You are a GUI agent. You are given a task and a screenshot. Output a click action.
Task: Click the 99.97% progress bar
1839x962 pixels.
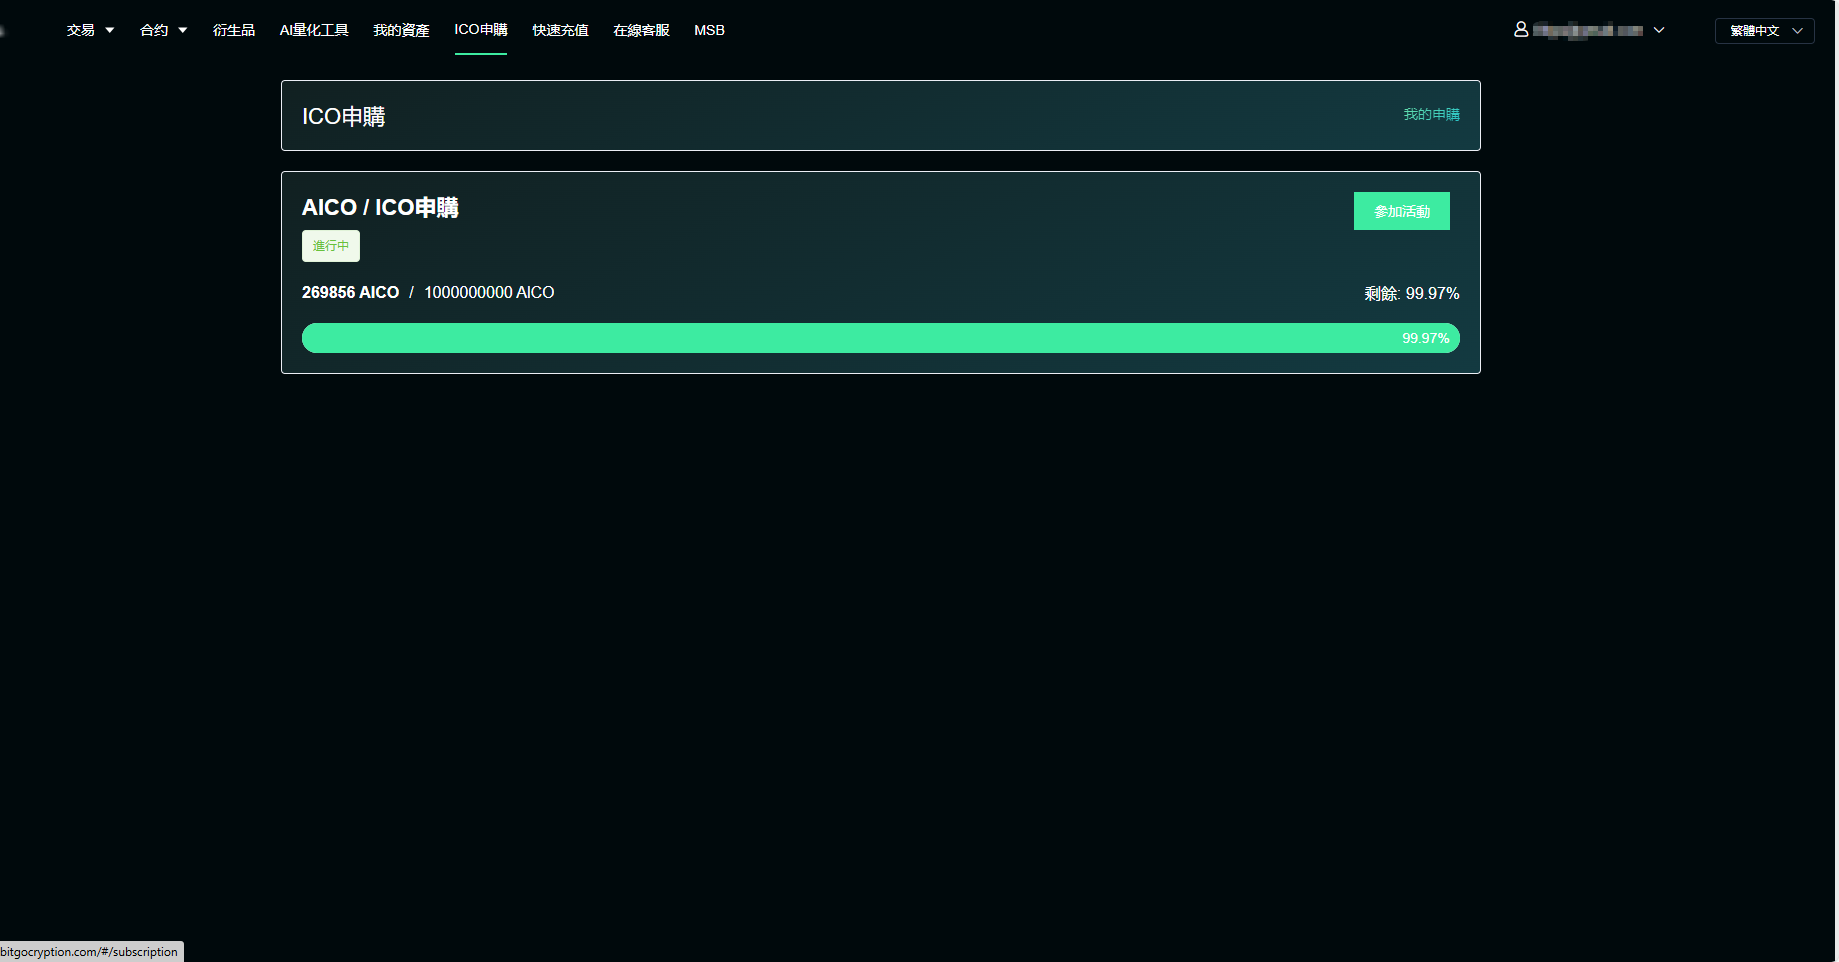(x=880, y=337)
